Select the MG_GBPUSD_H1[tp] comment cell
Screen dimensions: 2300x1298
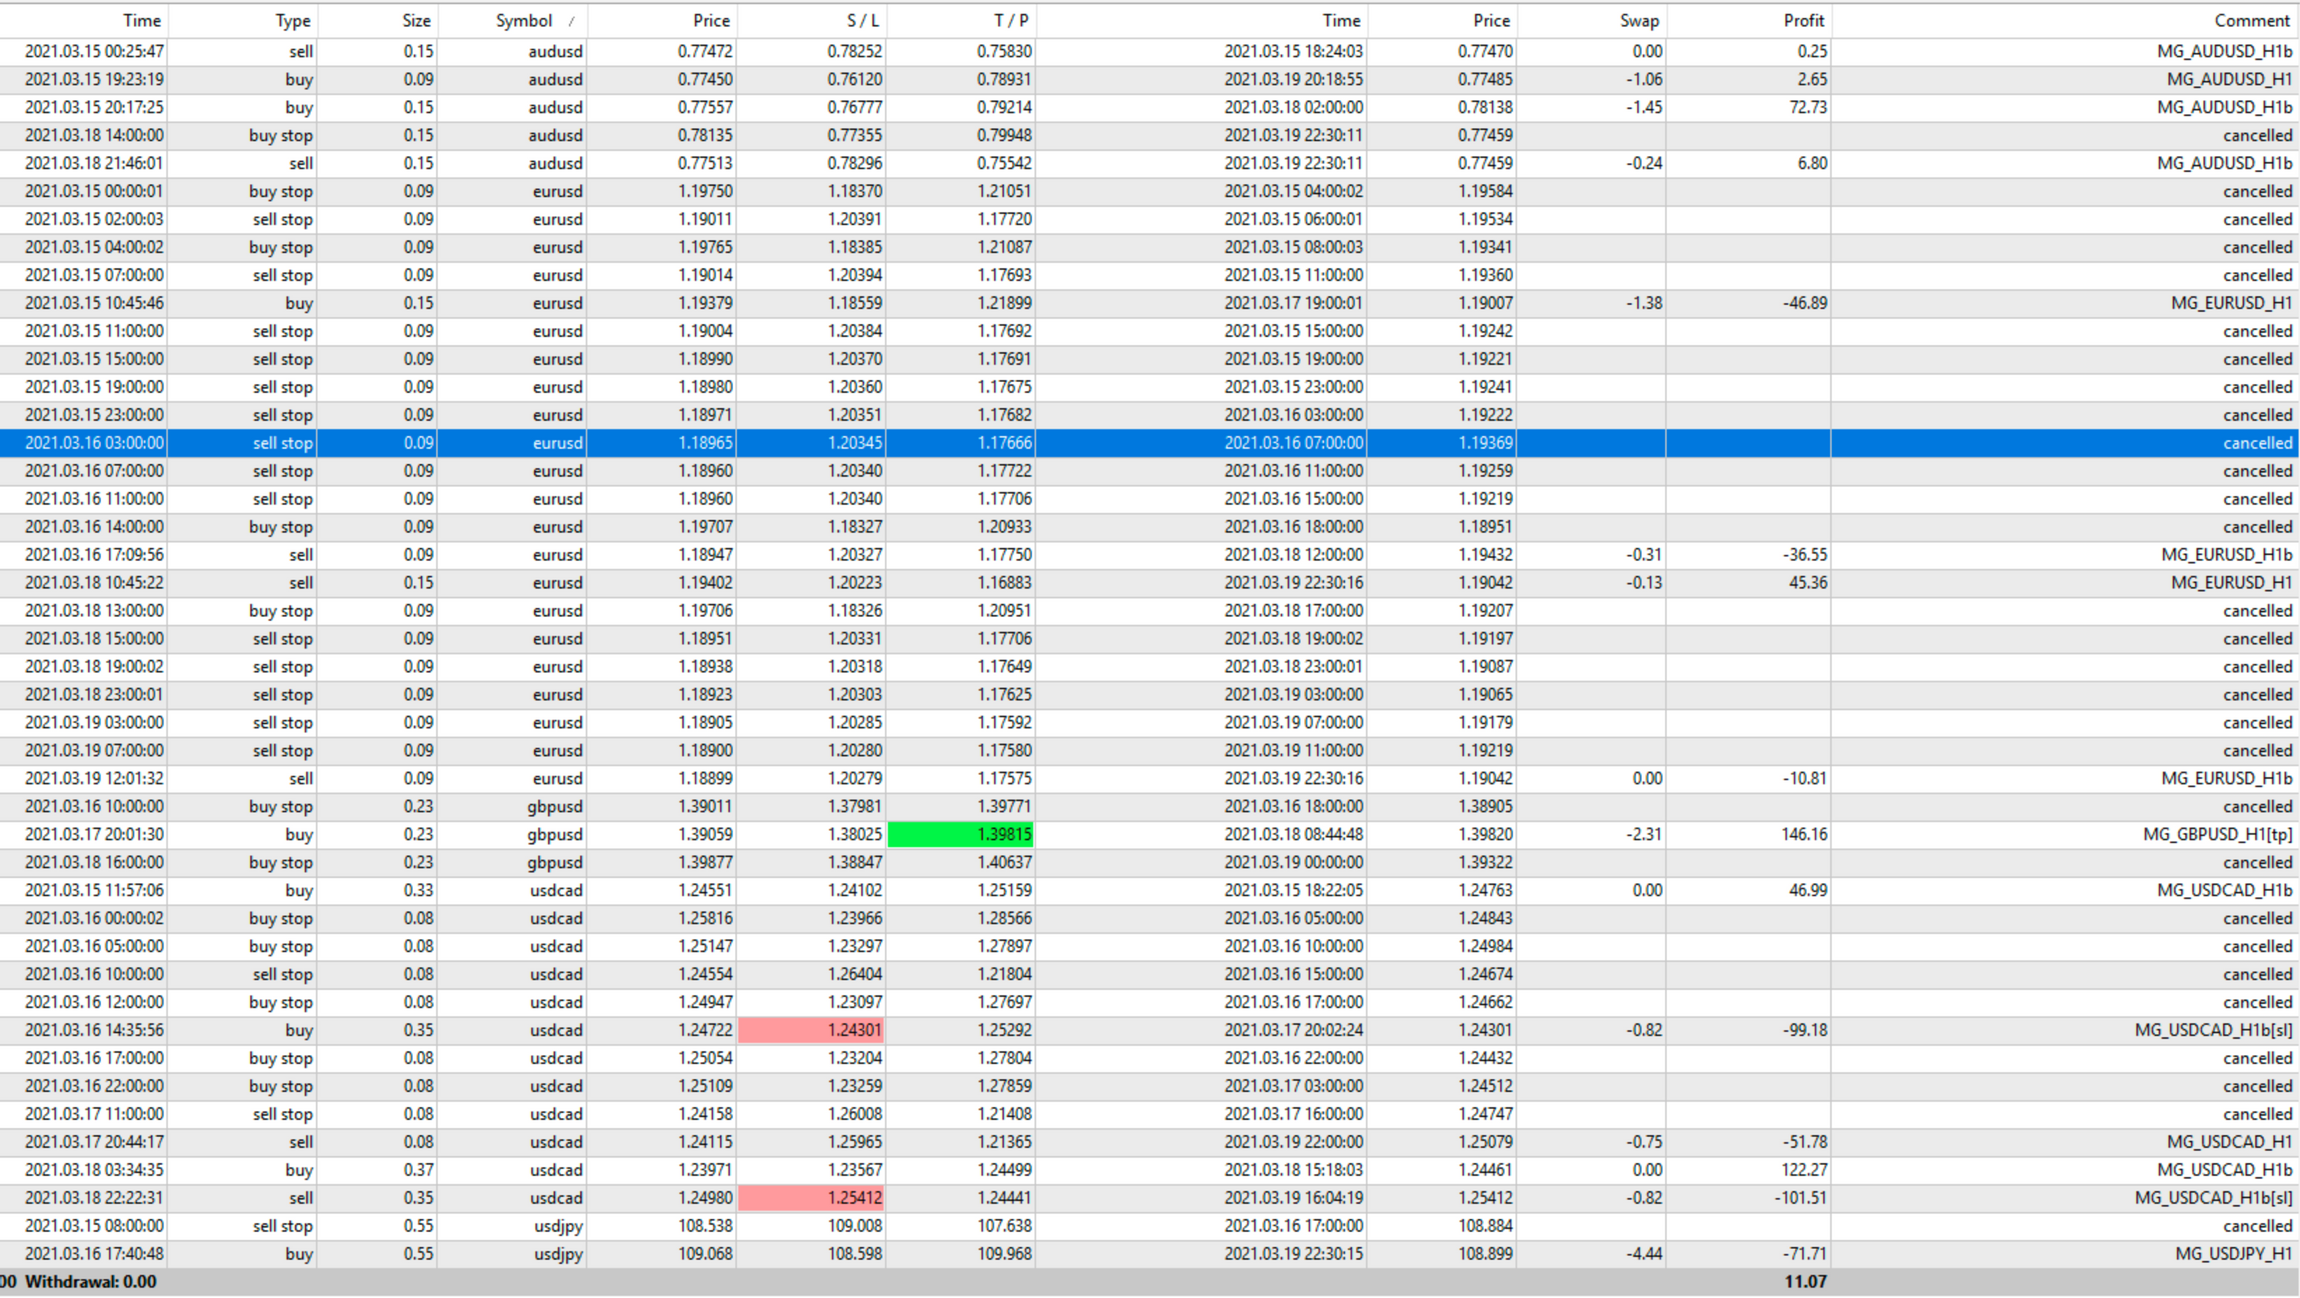point(2217,834)
